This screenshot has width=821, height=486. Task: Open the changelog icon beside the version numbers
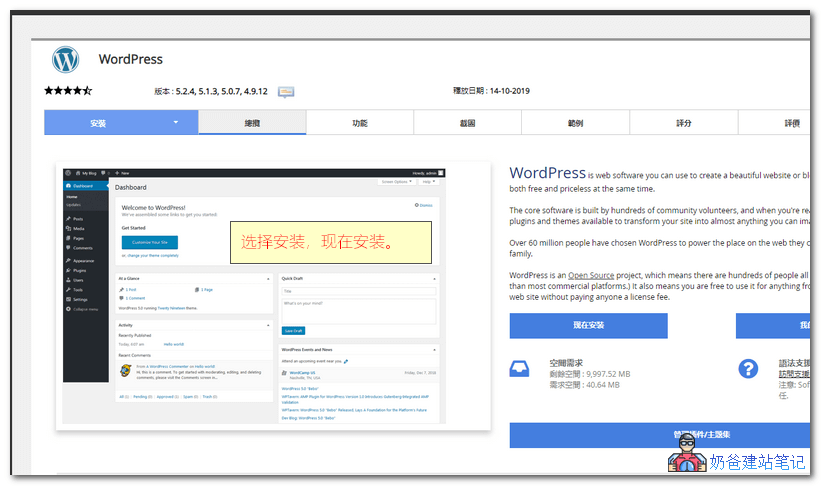(x=286, y=92)
